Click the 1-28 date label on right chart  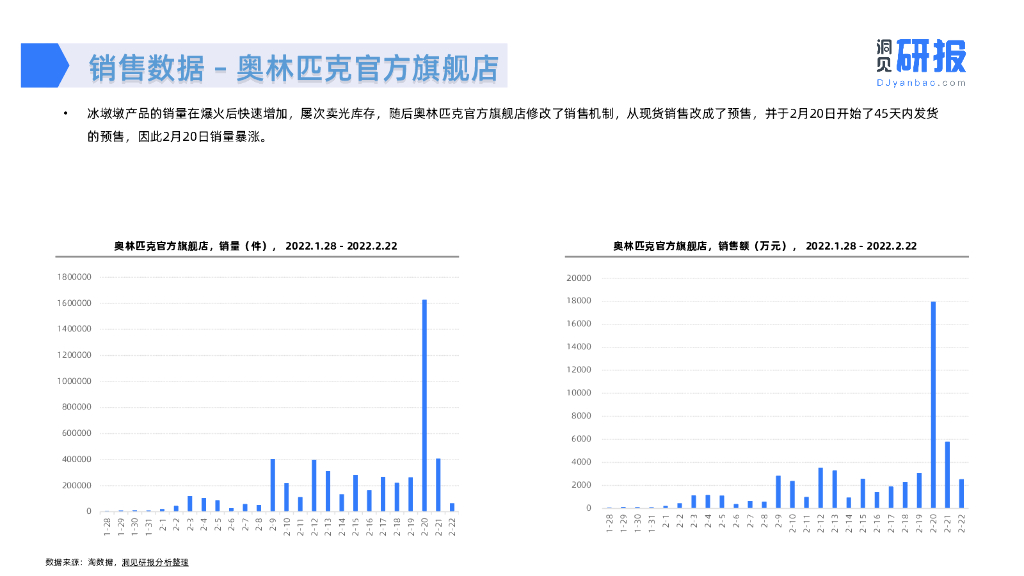click(609, 523)
